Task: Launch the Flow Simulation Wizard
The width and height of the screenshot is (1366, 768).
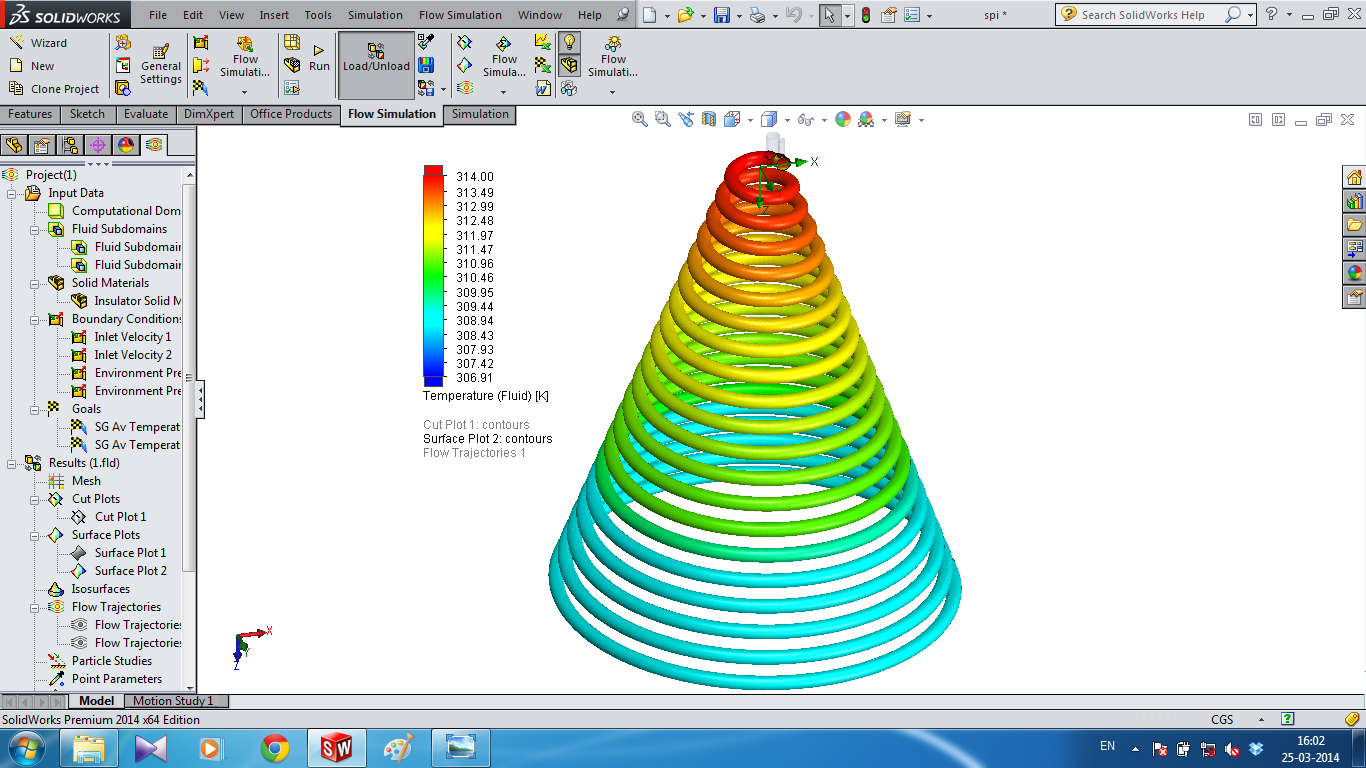Action: [38, 43]
